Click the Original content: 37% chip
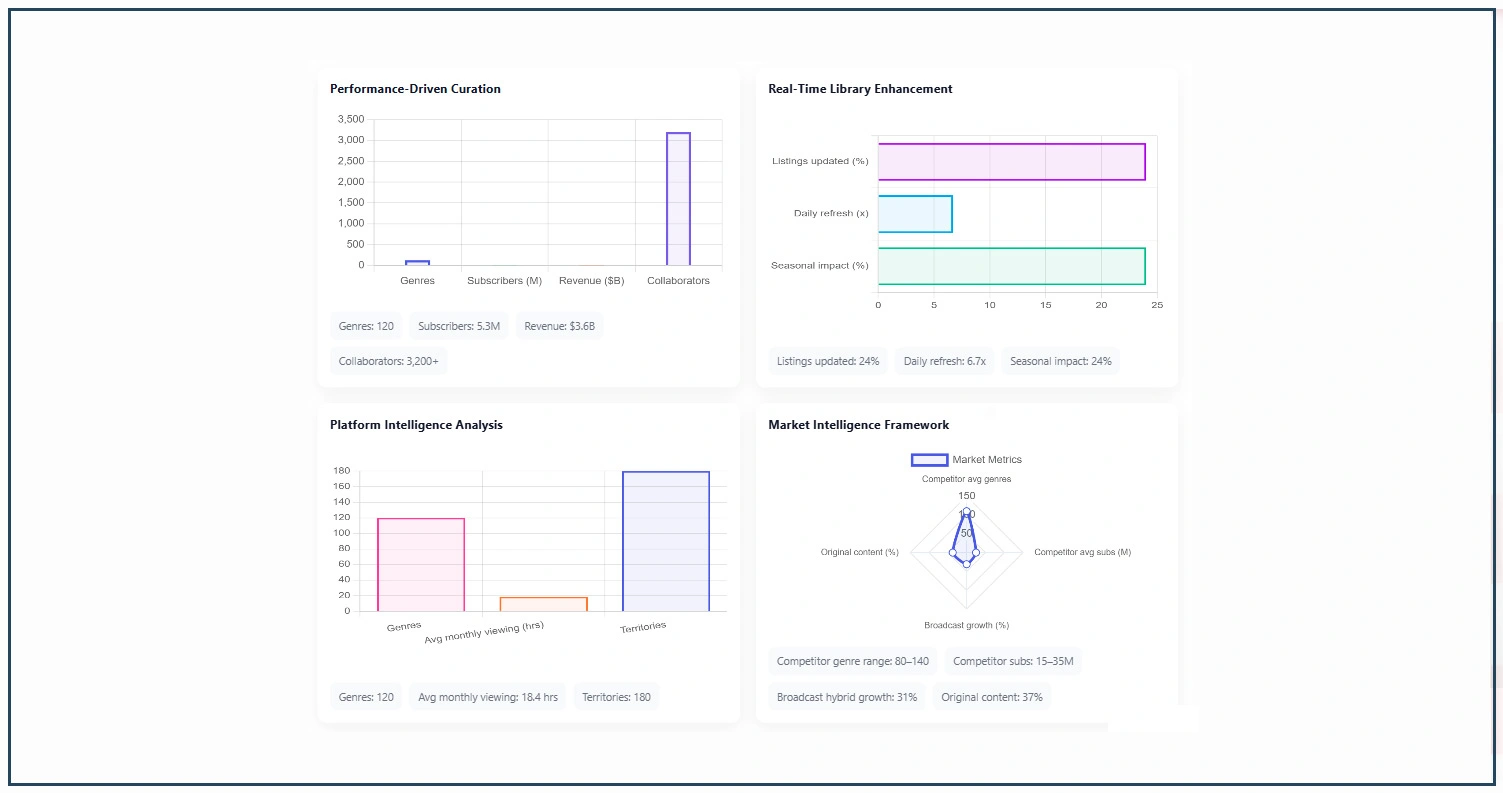Viewport: 1503px width, 793px height. pos(991,697)
